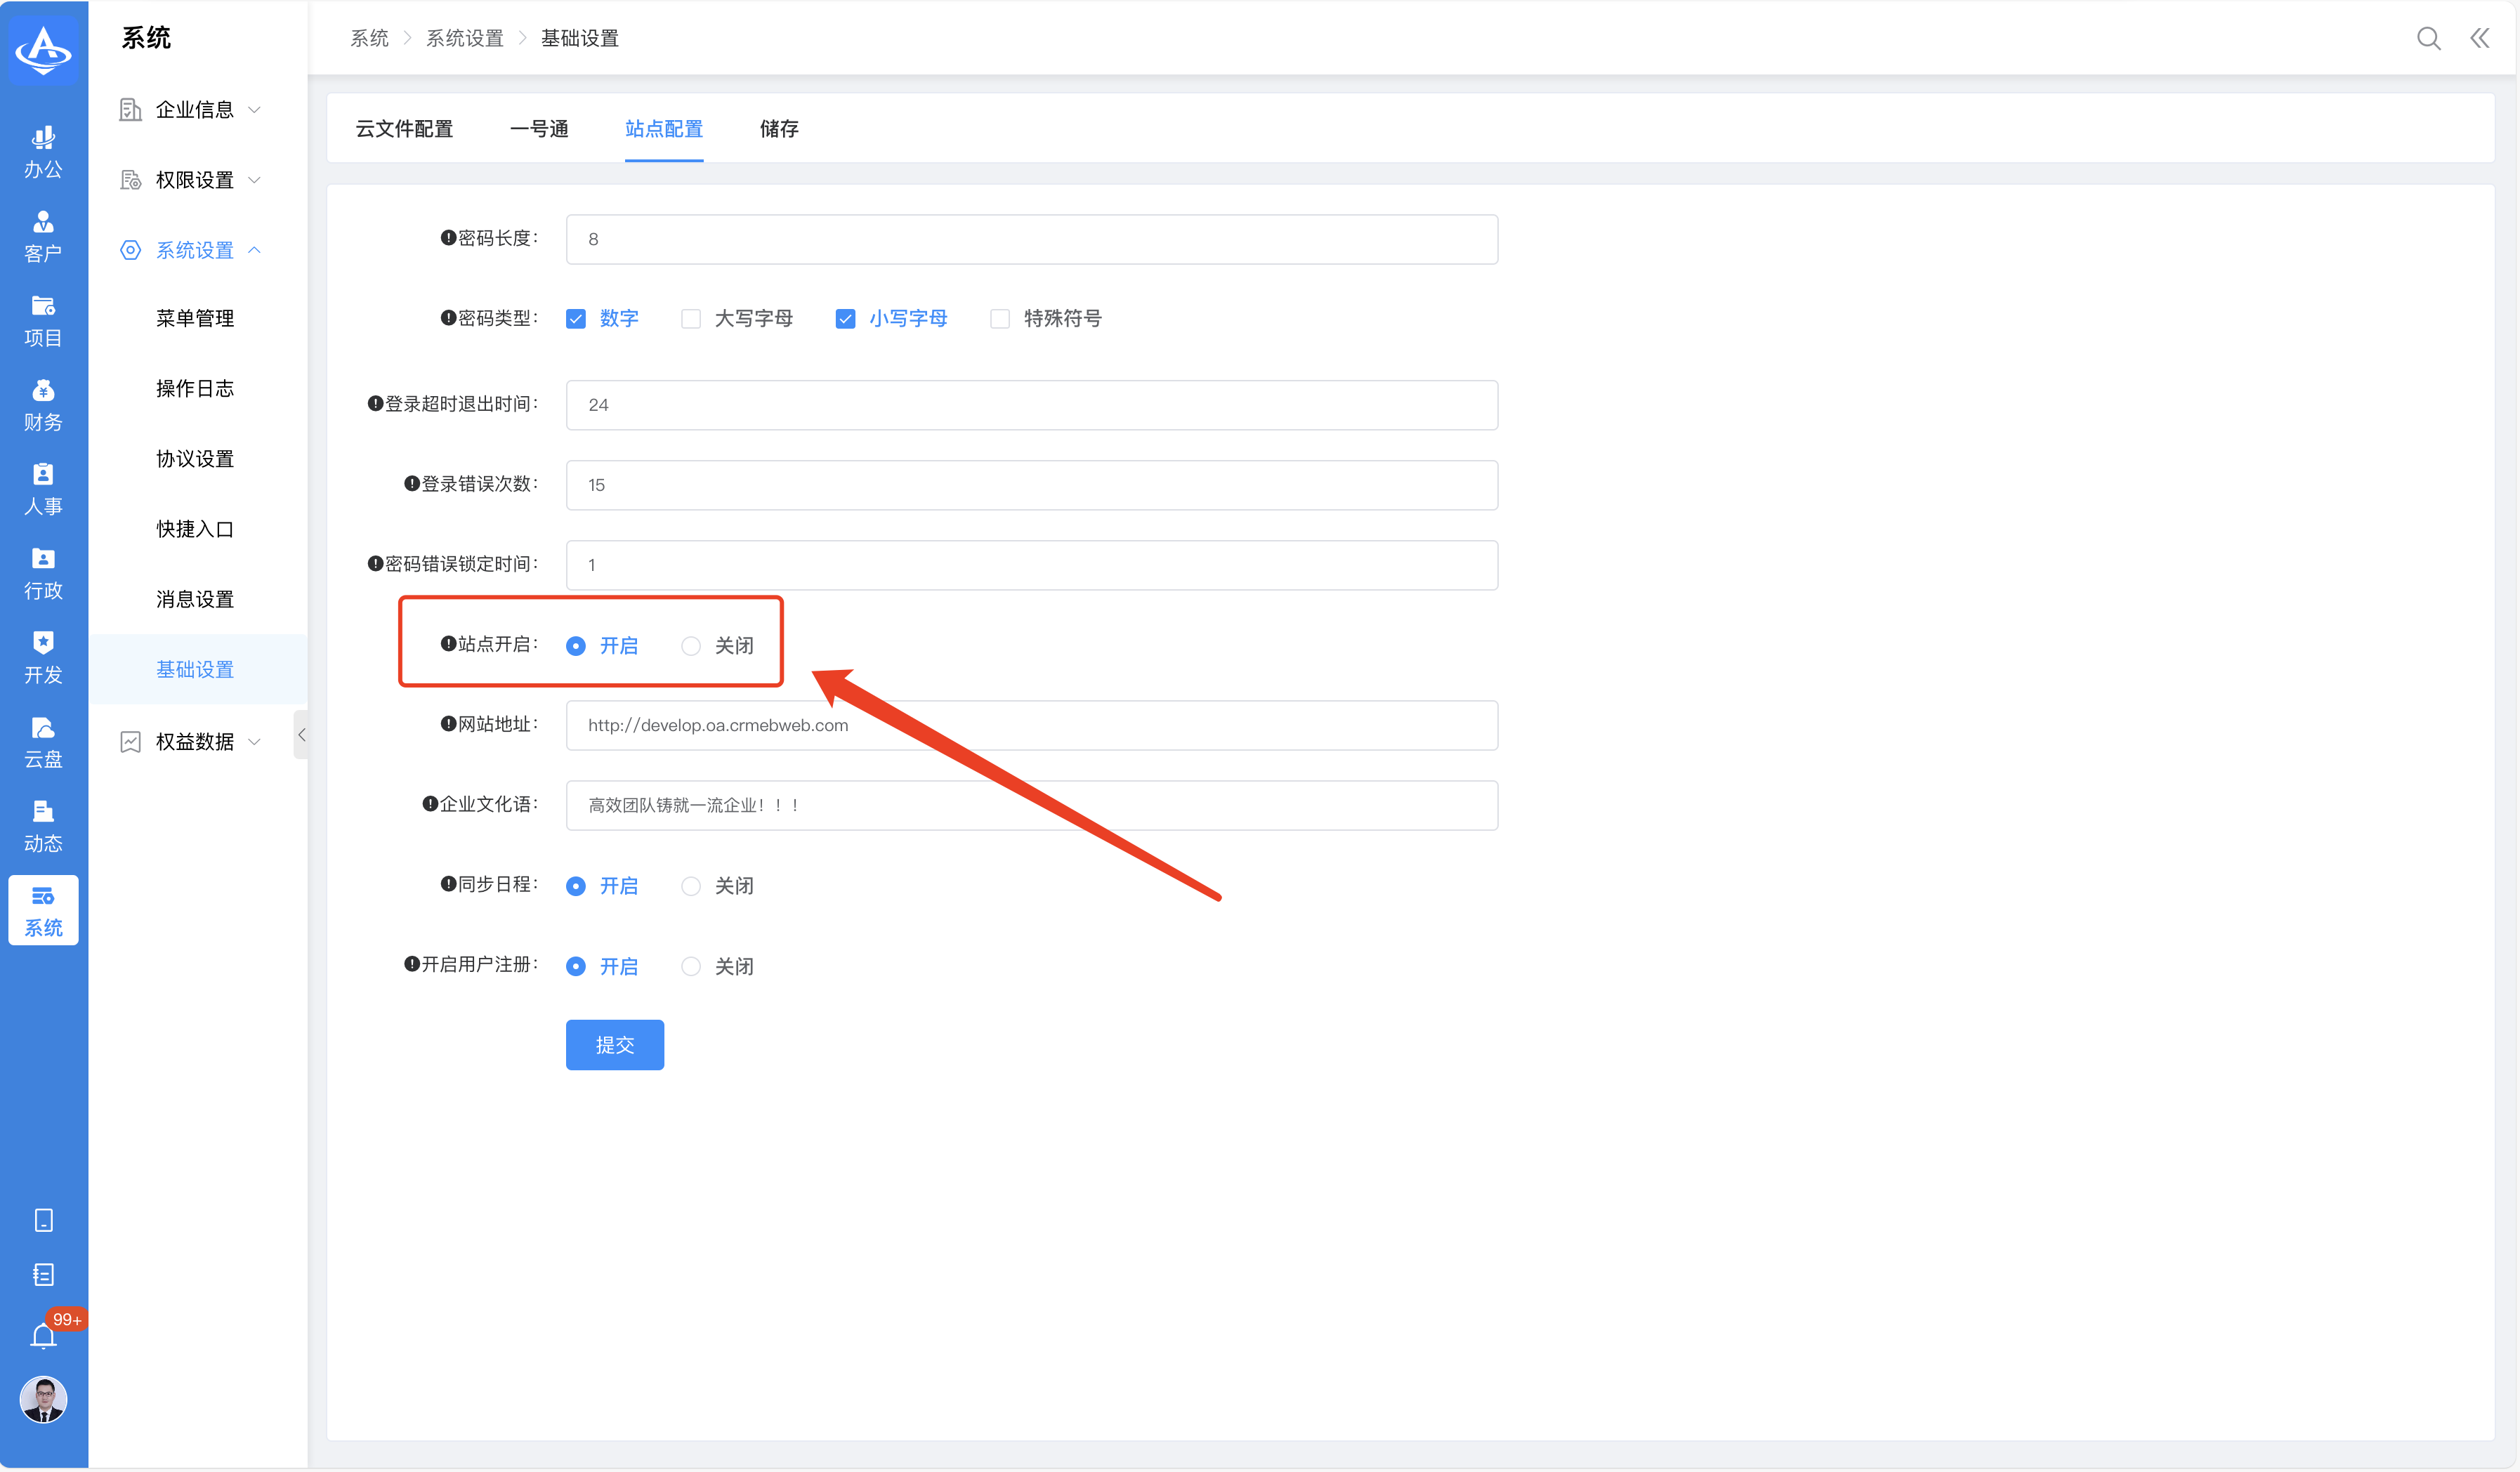Enable the 特殊符号 checkbox
Image resolution: width=2520 pixels, height=1472 pixels.
[x=1000, y=319]
